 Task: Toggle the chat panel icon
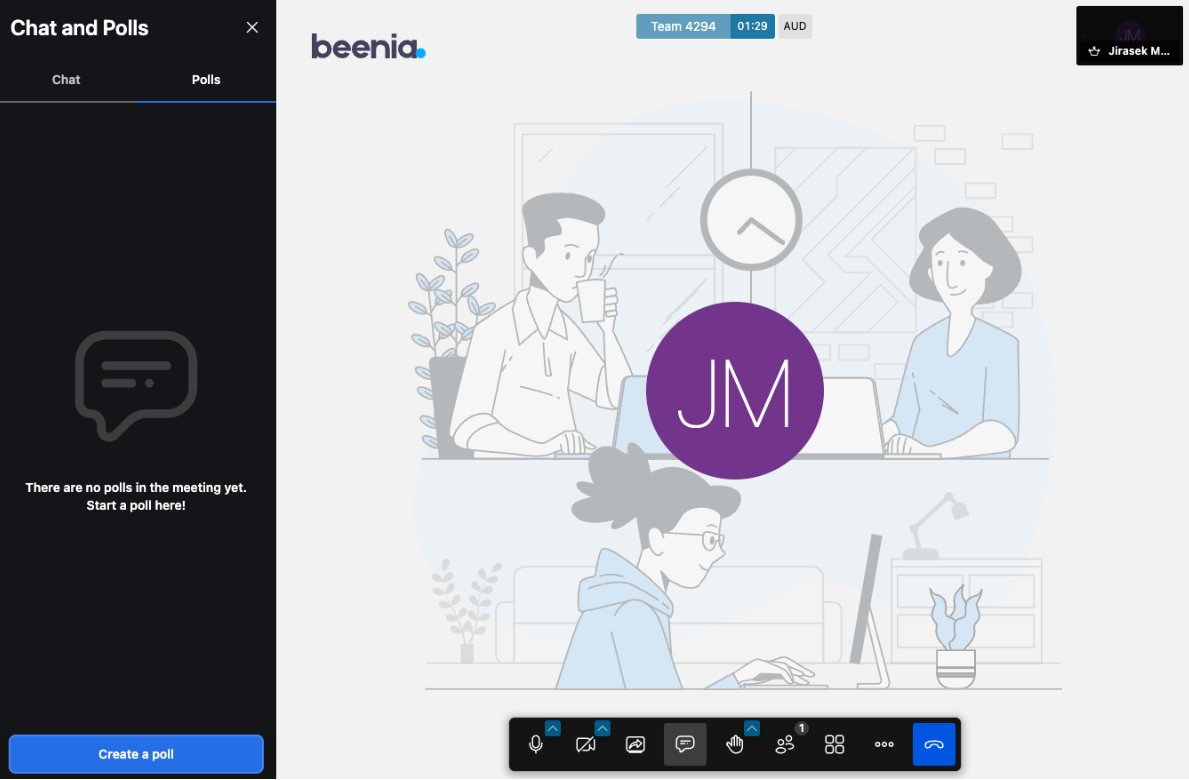pyautogui.click(x=685, y=745)
